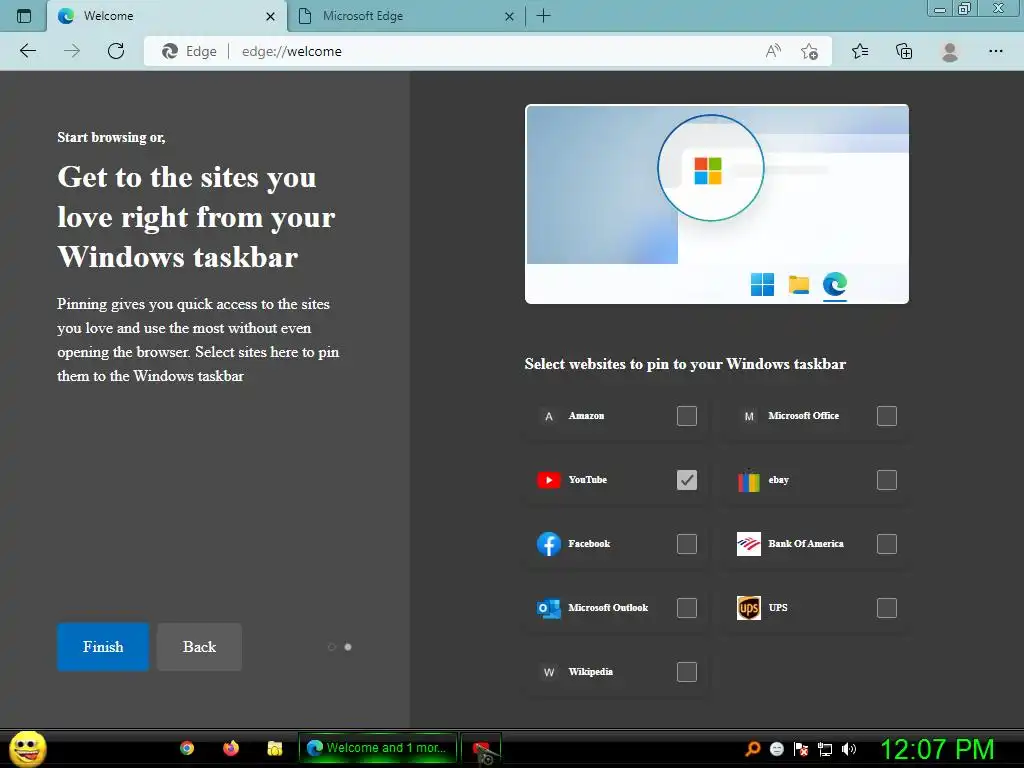This screenshot has width=1024, height=768.
Task: Click the 'Bank Of America' site label
Action: pos(806,544)
